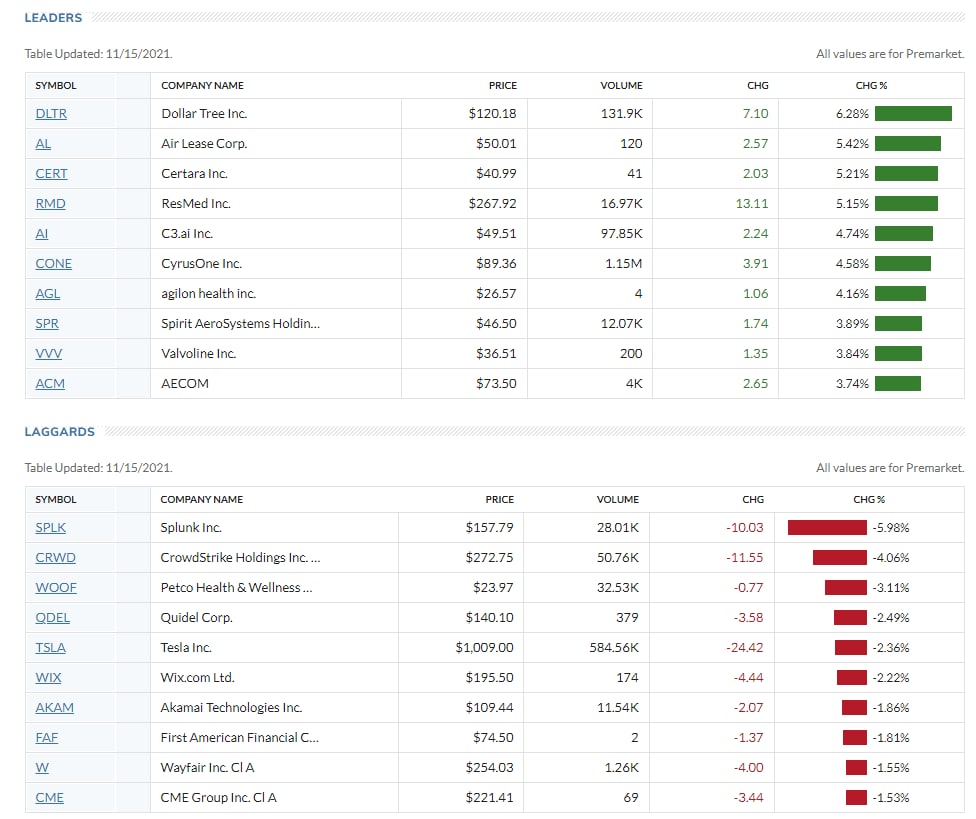
Task: Open the CME symbol link
Action: pos(50,798)
